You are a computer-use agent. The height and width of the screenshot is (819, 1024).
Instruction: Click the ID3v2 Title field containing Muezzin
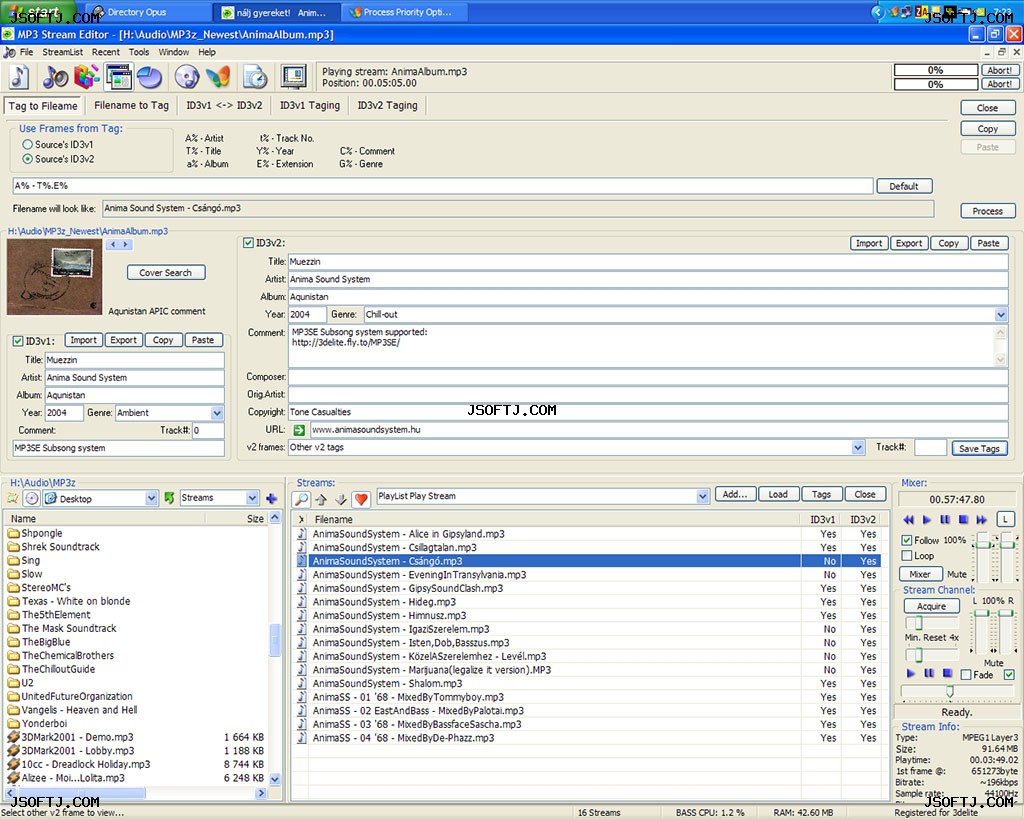tap(648, 261)
